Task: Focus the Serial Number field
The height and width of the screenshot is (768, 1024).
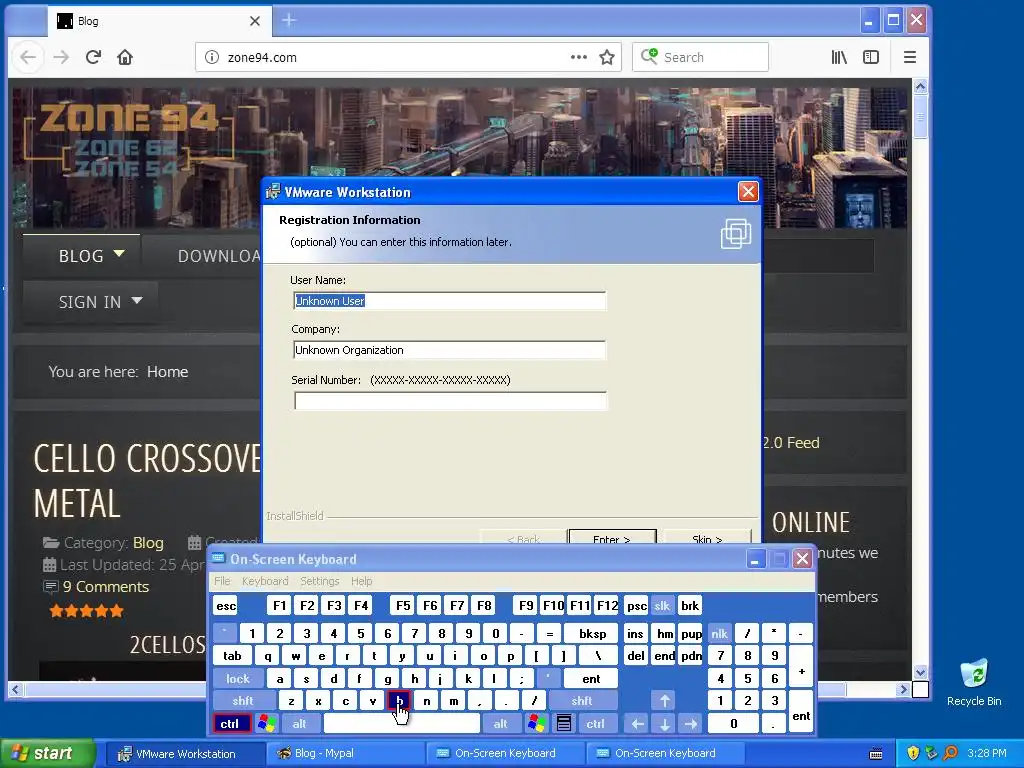Action: (450, 401)
